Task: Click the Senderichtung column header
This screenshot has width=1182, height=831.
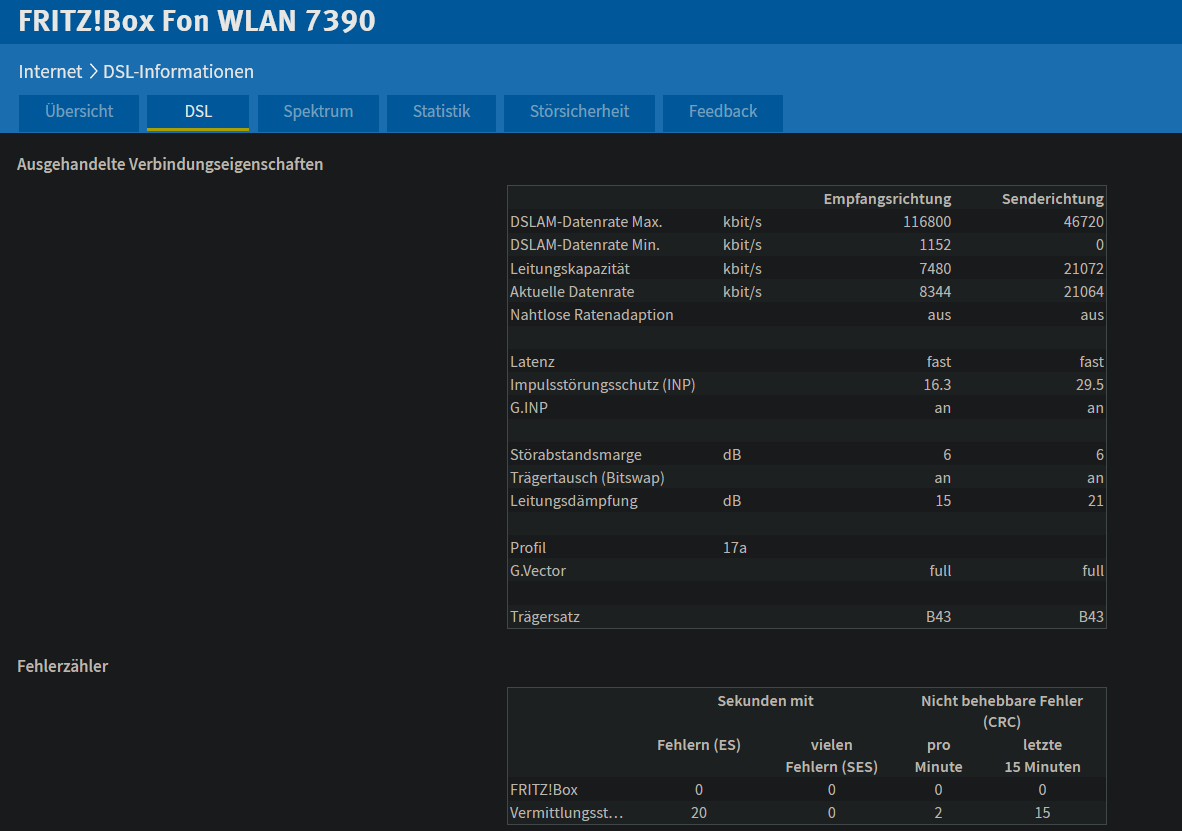Action: click(1052, 199)
